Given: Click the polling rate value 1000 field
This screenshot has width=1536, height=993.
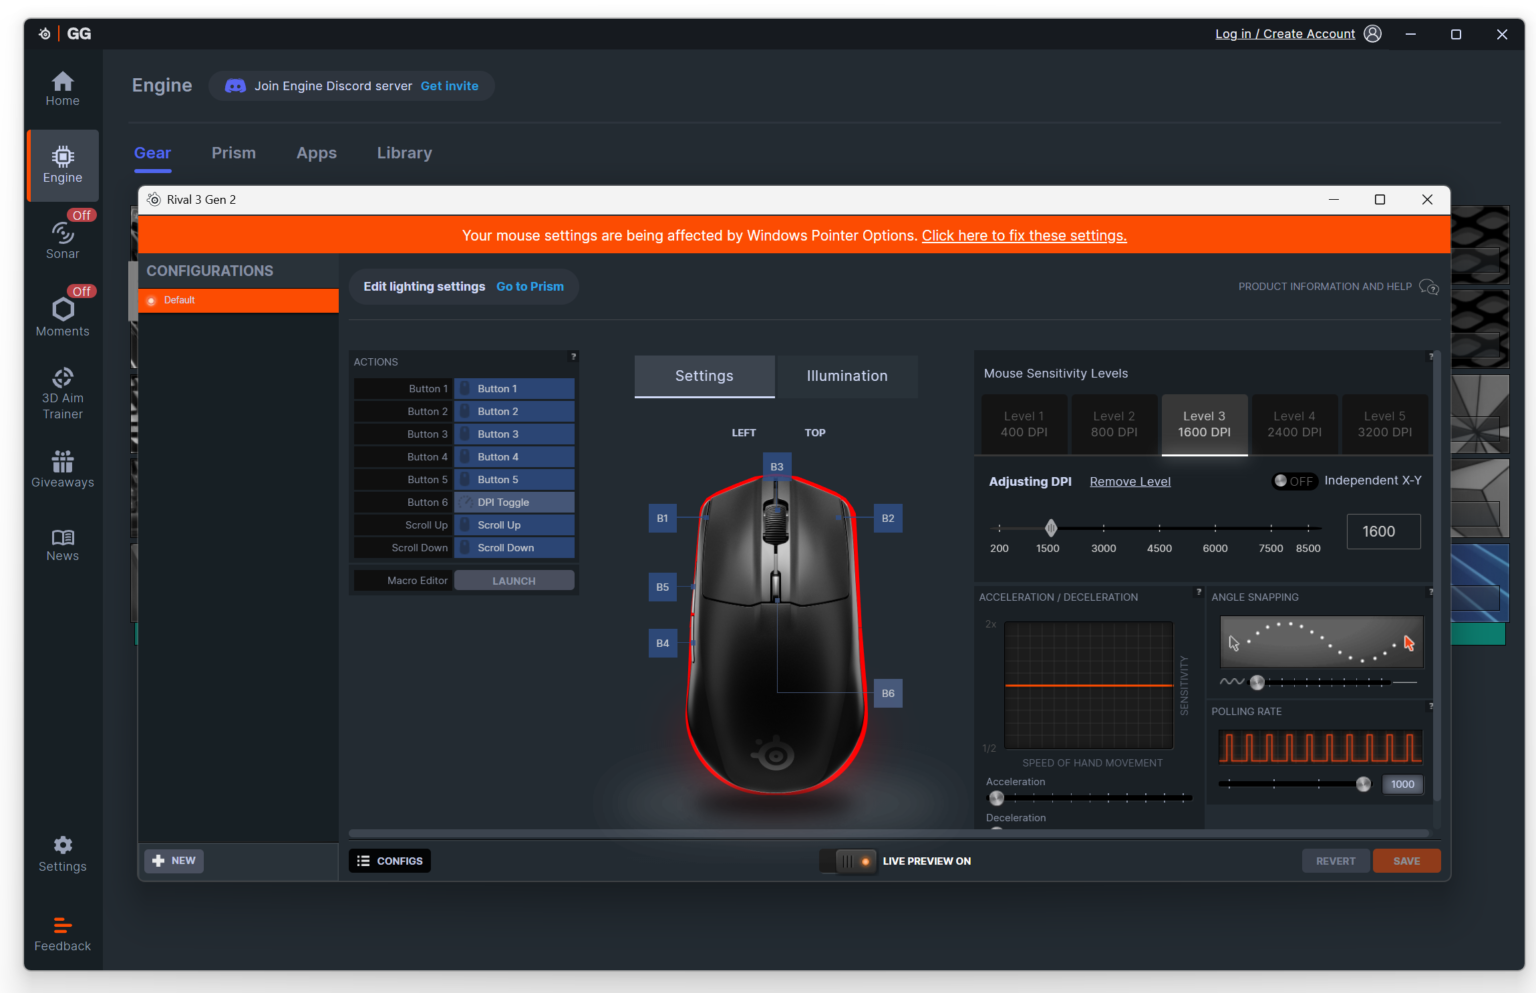Looking at the screenshot, I should coord(1402,785).
